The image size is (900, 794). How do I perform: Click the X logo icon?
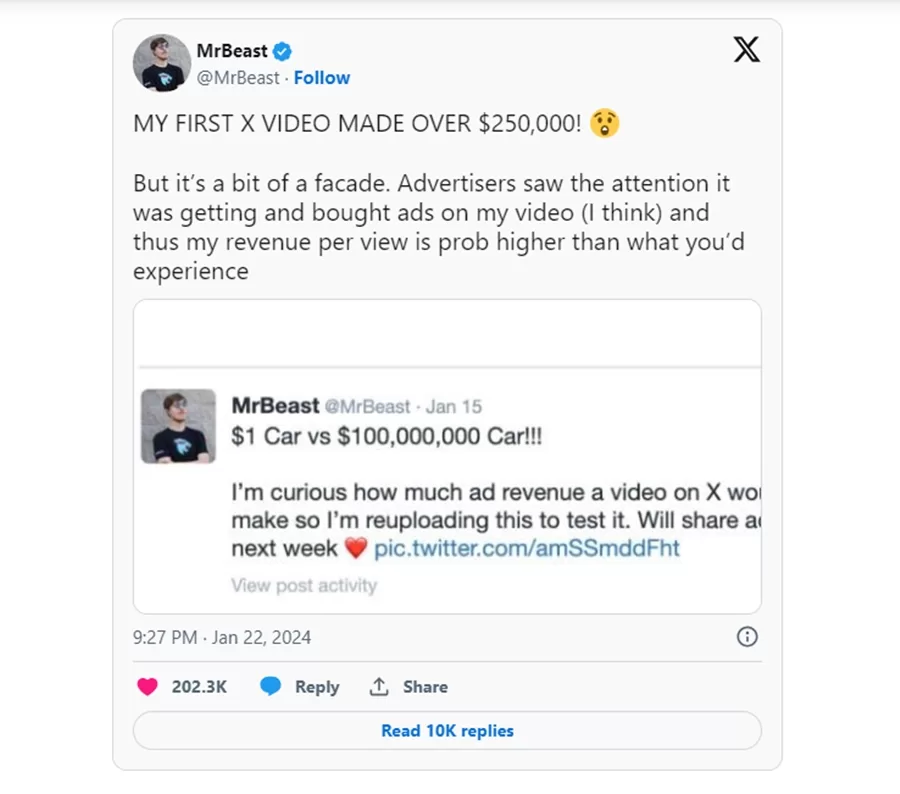pyautogui.click(x=746, y=49)
